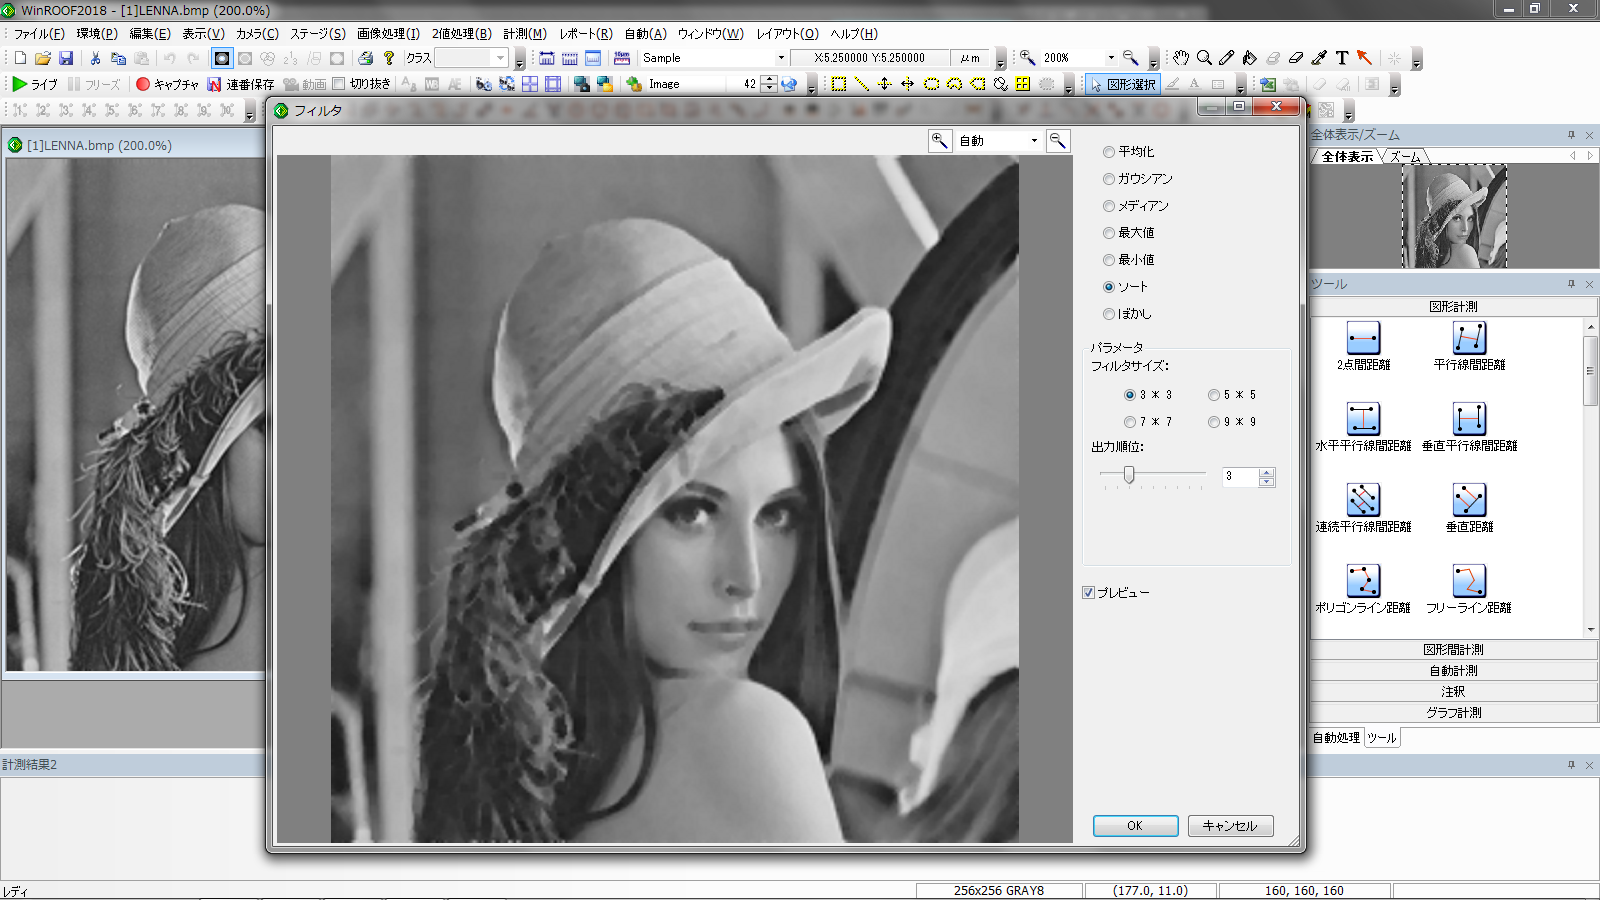Click the overview thumbnail of Lenna image
The width and height of the screenshot is (1600, 900).
tap(1454, 217)
